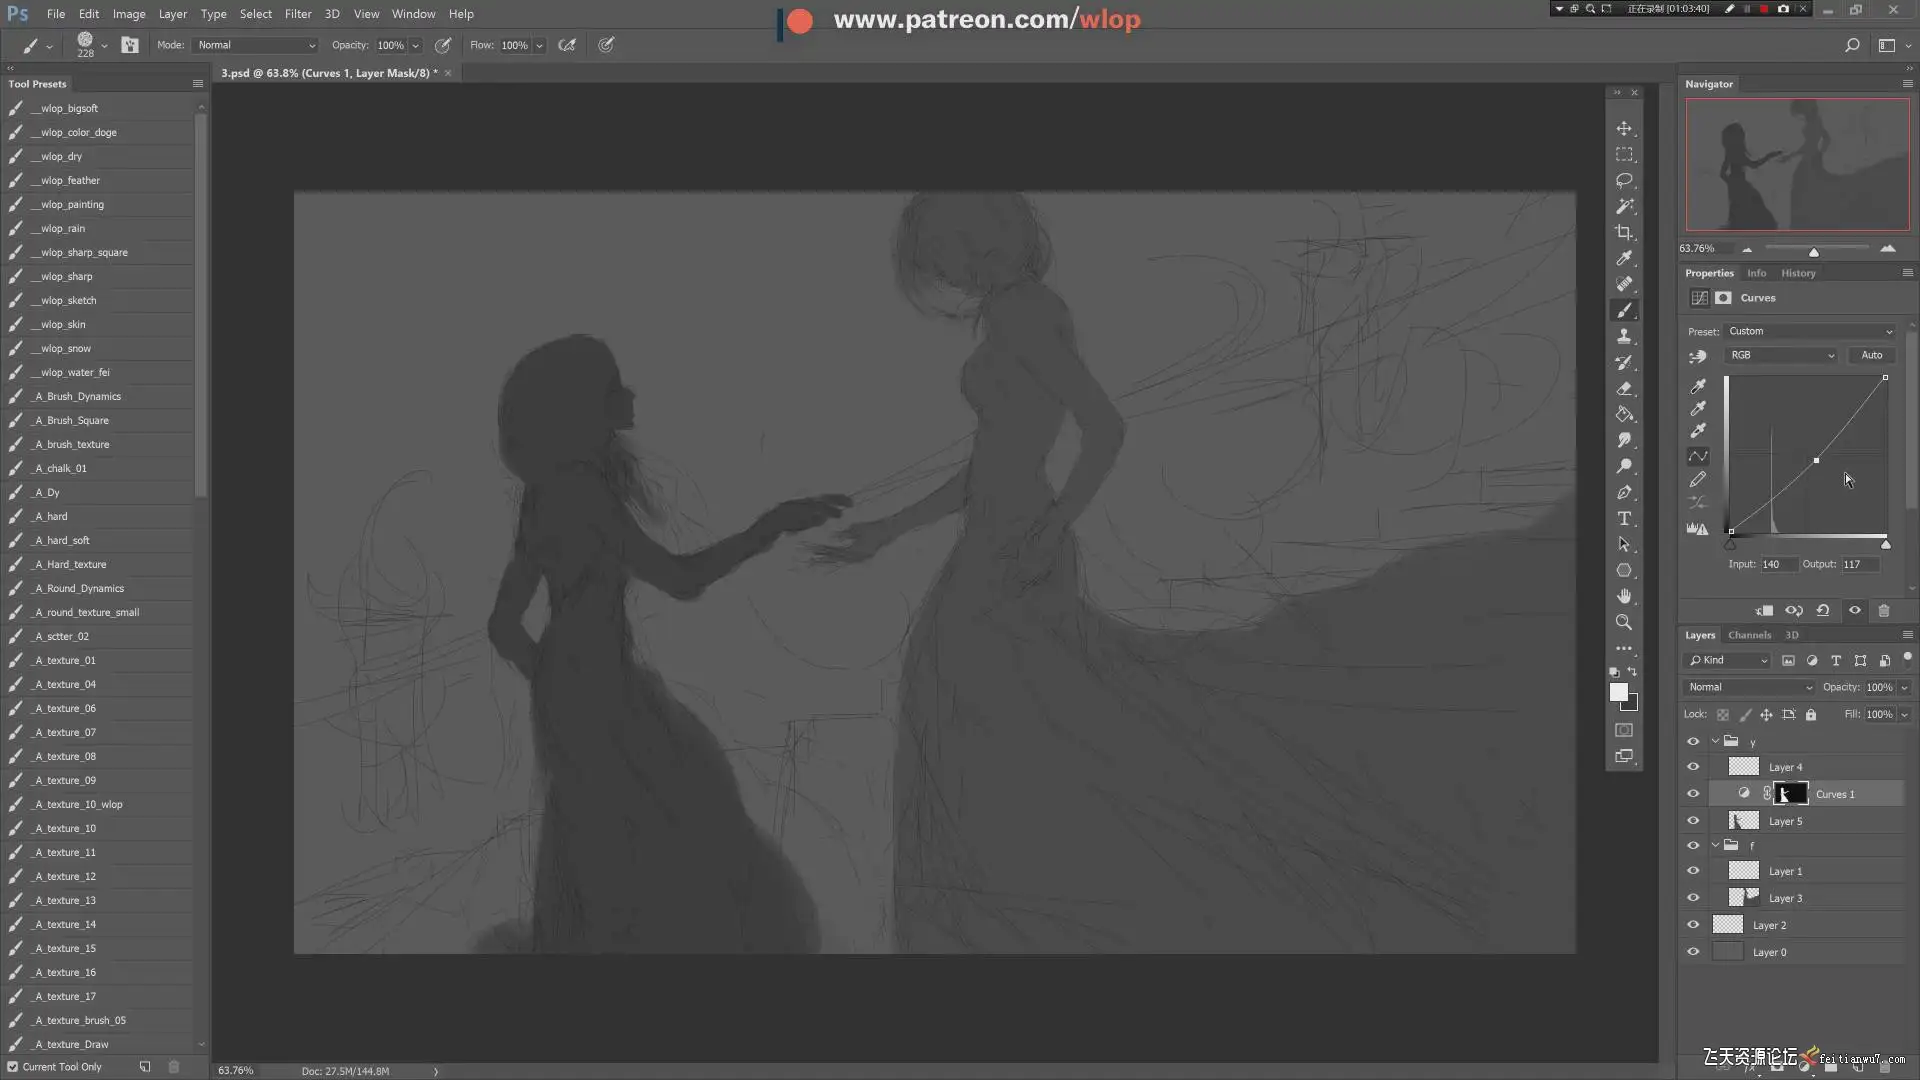The width and height of the screenshot is (1920, 1080).
Task: Select the Hand tool
Action: coord(1624,596)
